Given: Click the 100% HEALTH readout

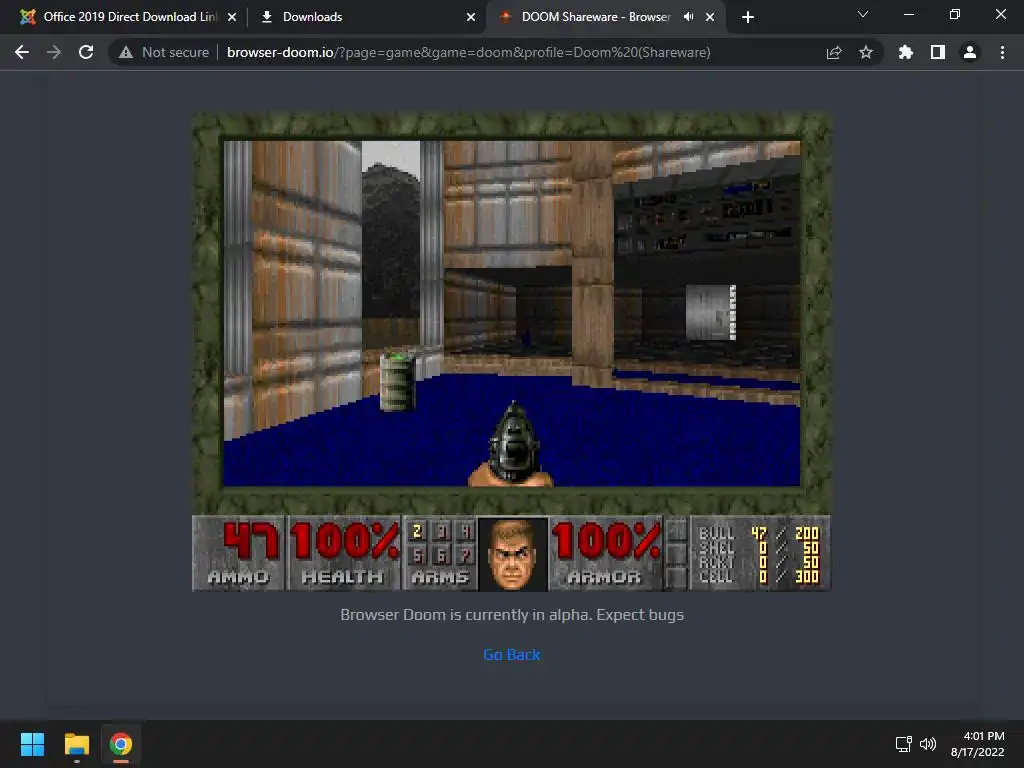Looking at the screenshot, I should 344,553.
